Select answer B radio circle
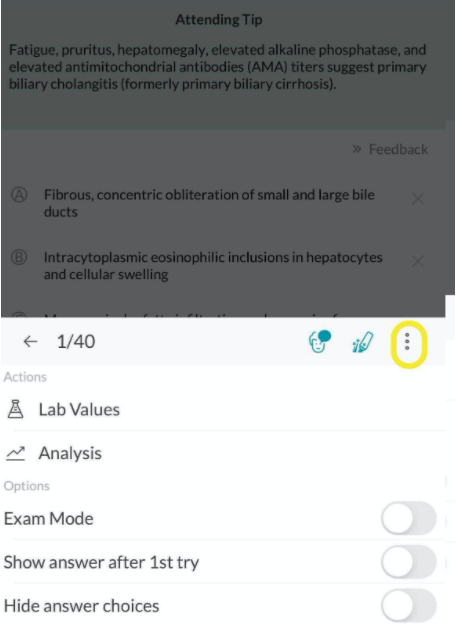 point(19,257)
